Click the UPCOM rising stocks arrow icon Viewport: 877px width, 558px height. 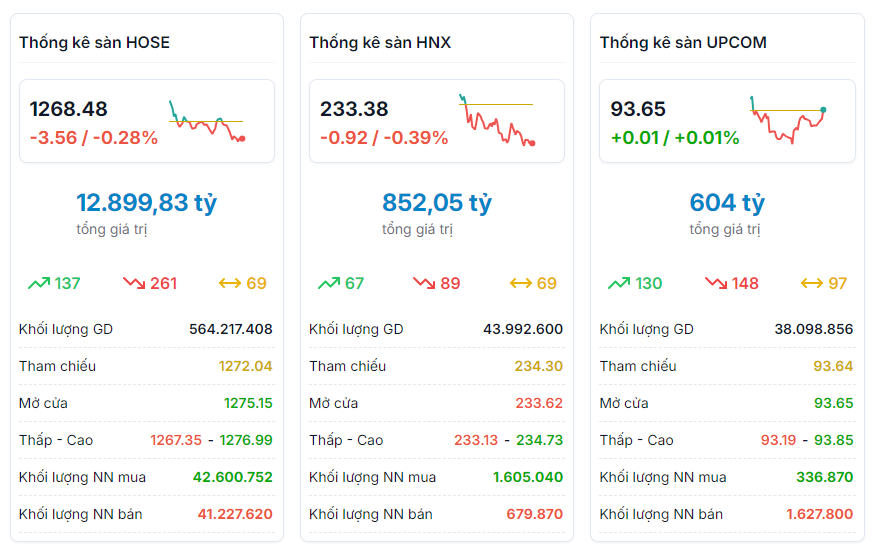coord(619,283)
